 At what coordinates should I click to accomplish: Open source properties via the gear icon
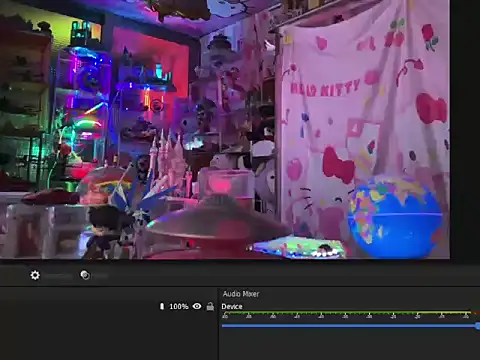(35, 275)
